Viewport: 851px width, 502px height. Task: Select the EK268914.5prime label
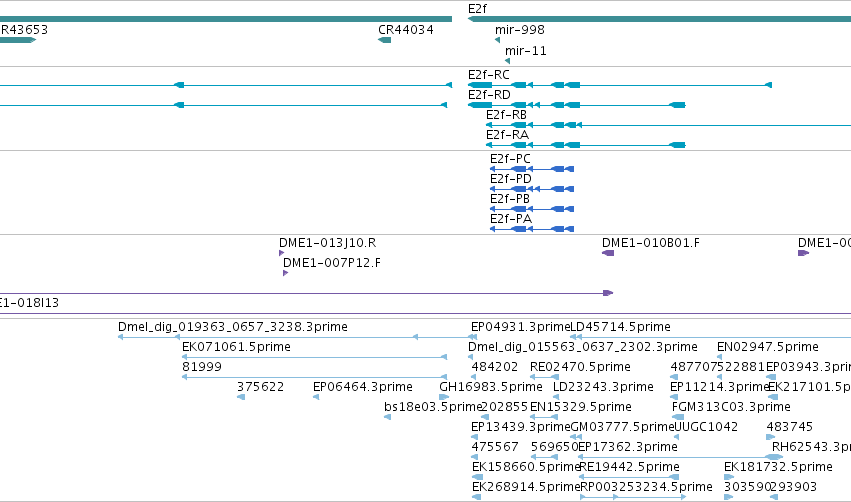(x=526, y=488)
